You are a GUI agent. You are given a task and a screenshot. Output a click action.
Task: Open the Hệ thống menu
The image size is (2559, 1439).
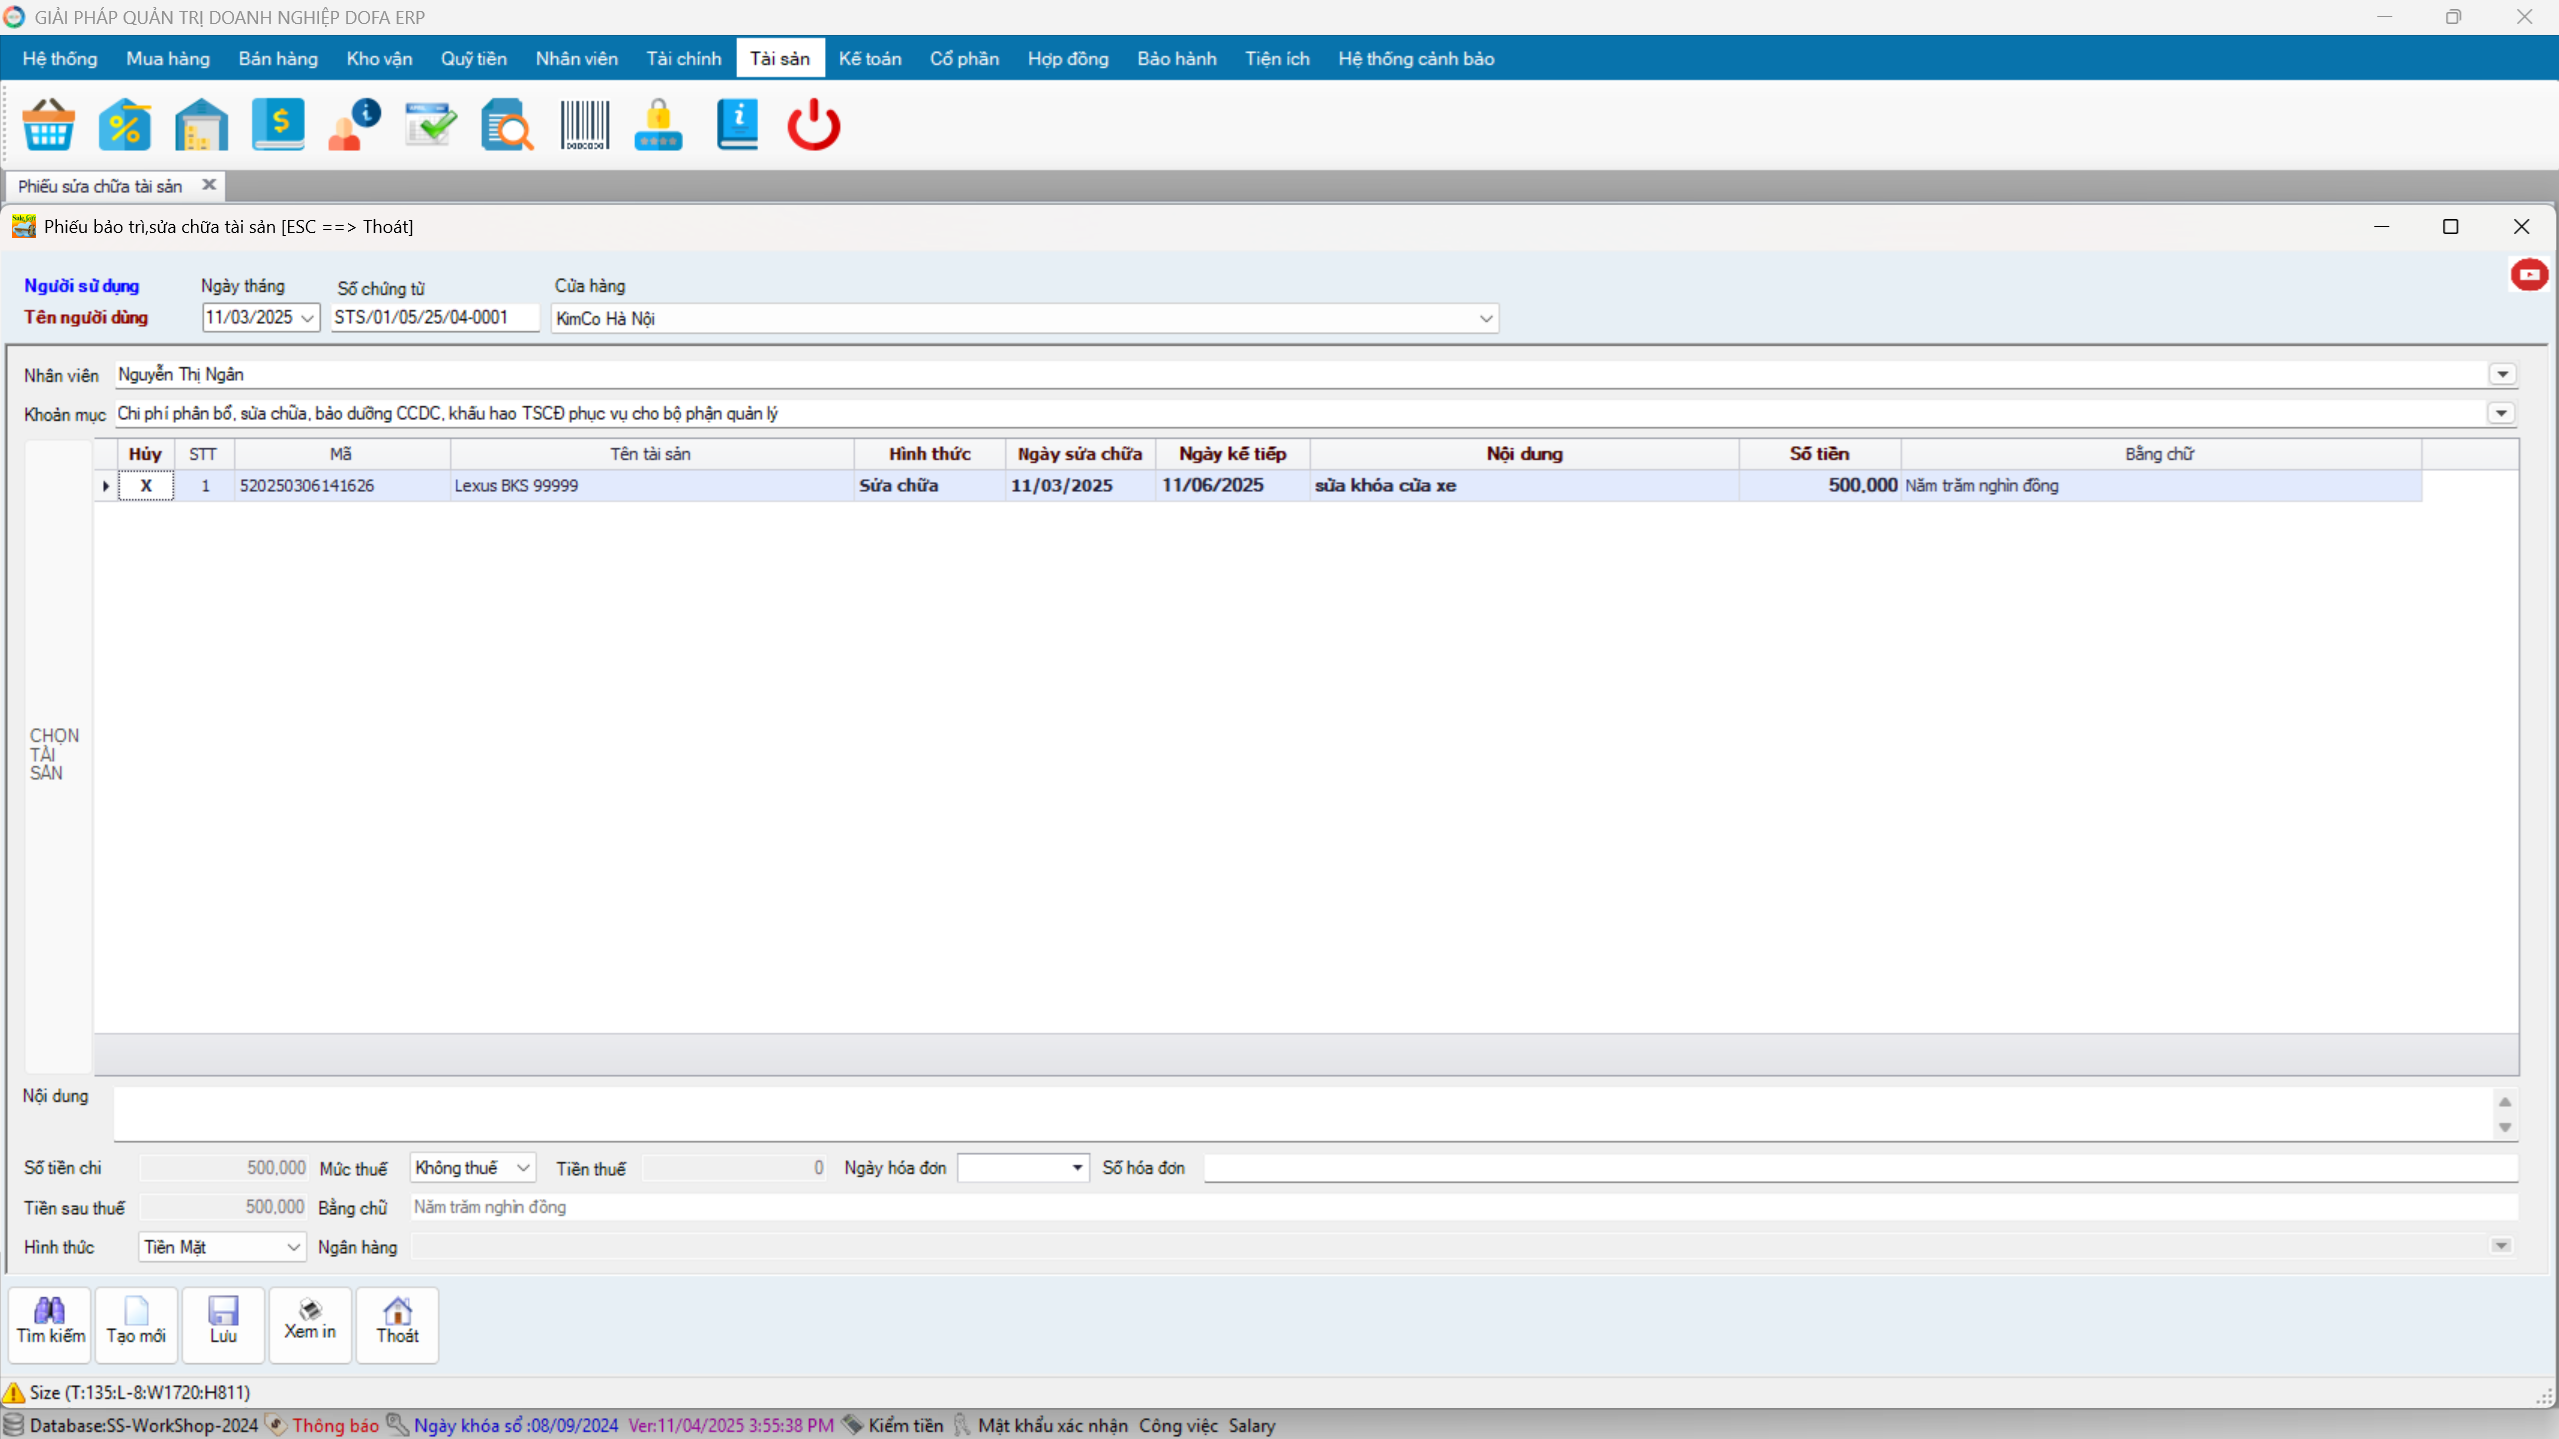pos(60,58)
